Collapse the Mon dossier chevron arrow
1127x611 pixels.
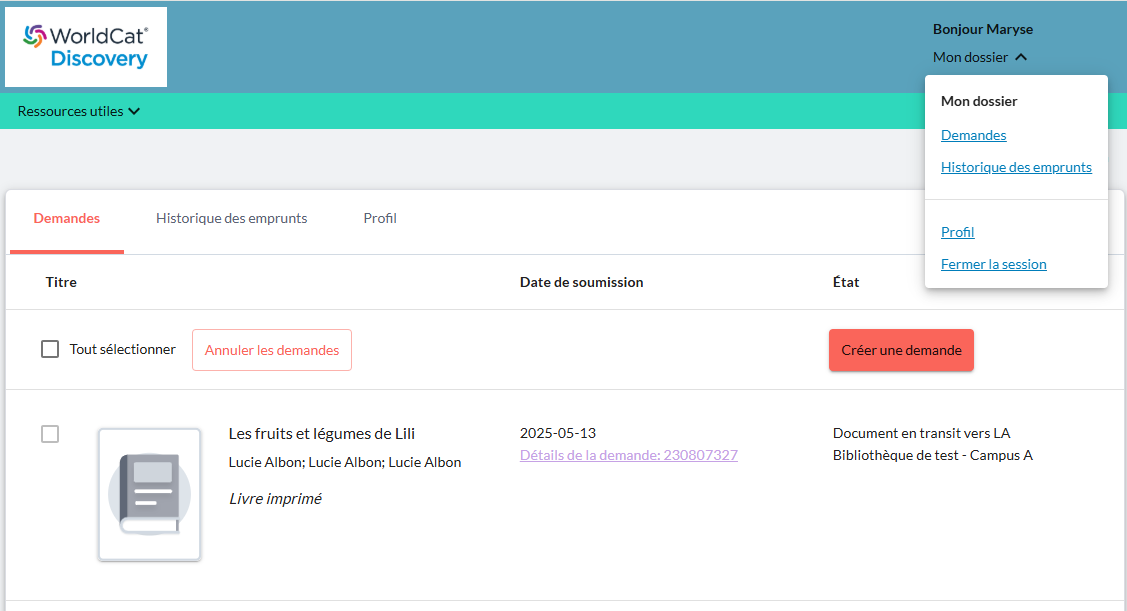click(1021, 57)
